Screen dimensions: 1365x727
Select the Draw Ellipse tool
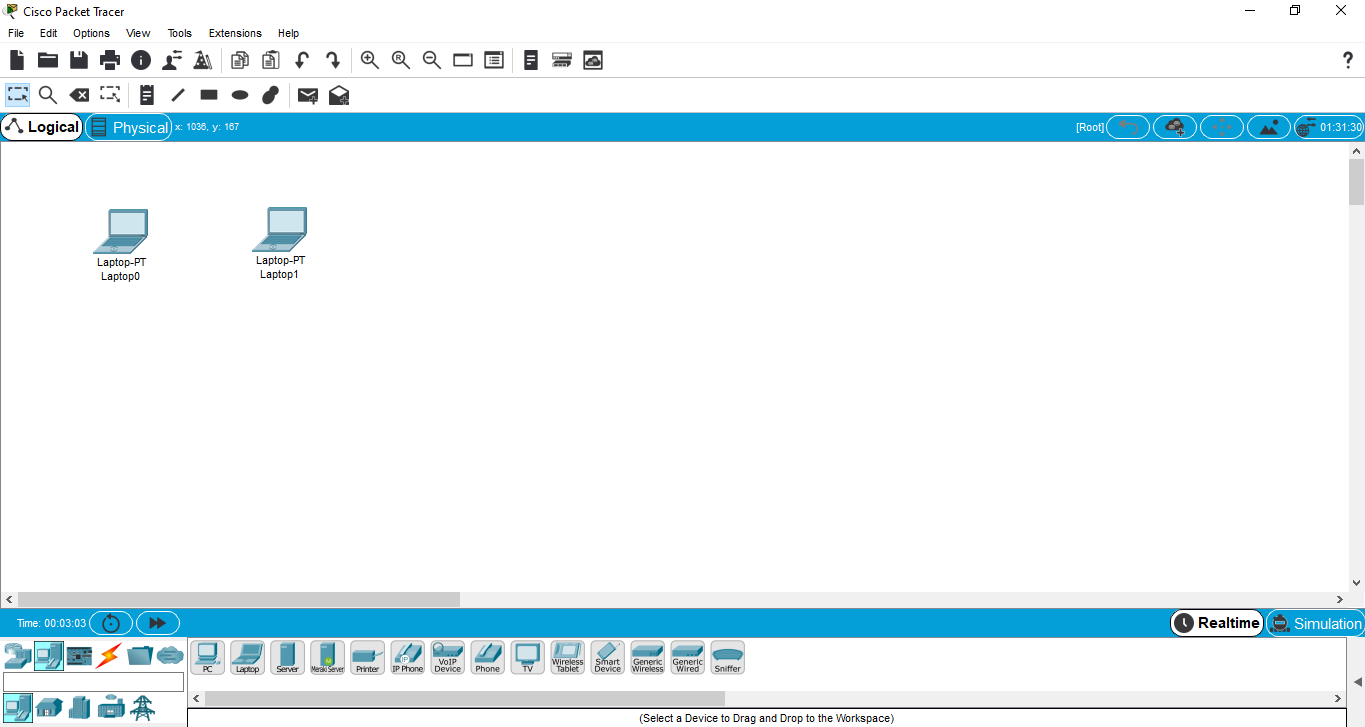coord(240,95)
